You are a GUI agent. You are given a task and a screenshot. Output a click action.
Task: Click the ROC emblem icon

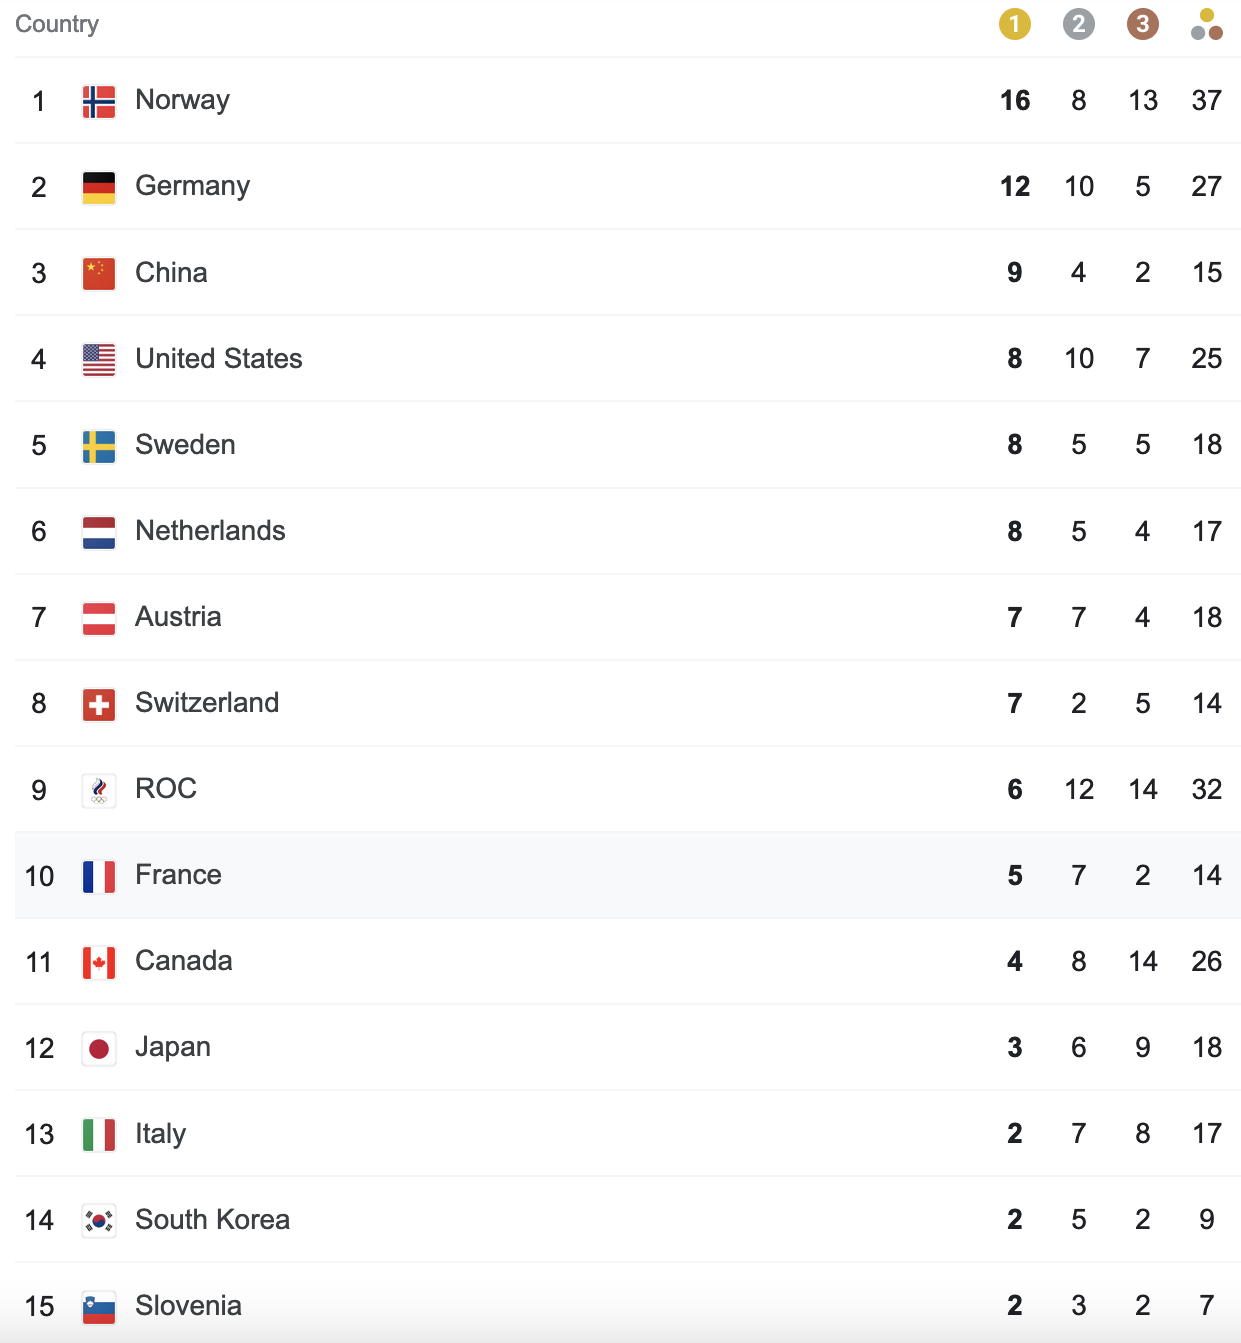click(99, 790)
